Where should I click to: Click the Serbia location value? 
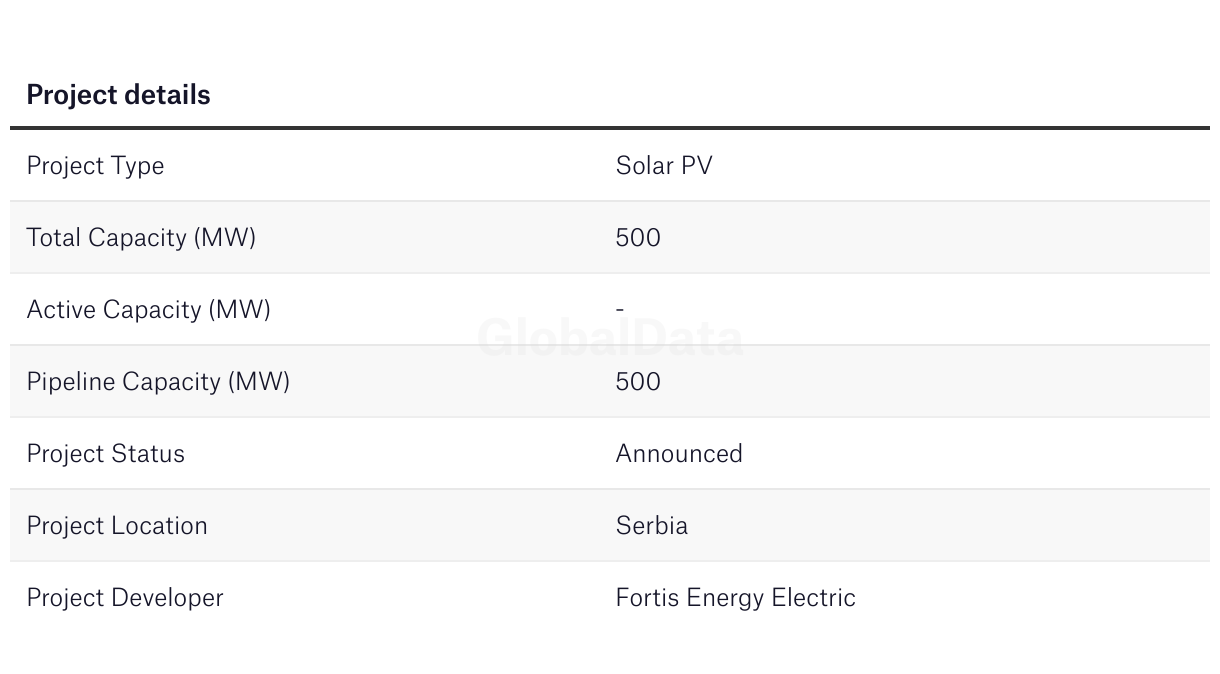tap(652, 526)
